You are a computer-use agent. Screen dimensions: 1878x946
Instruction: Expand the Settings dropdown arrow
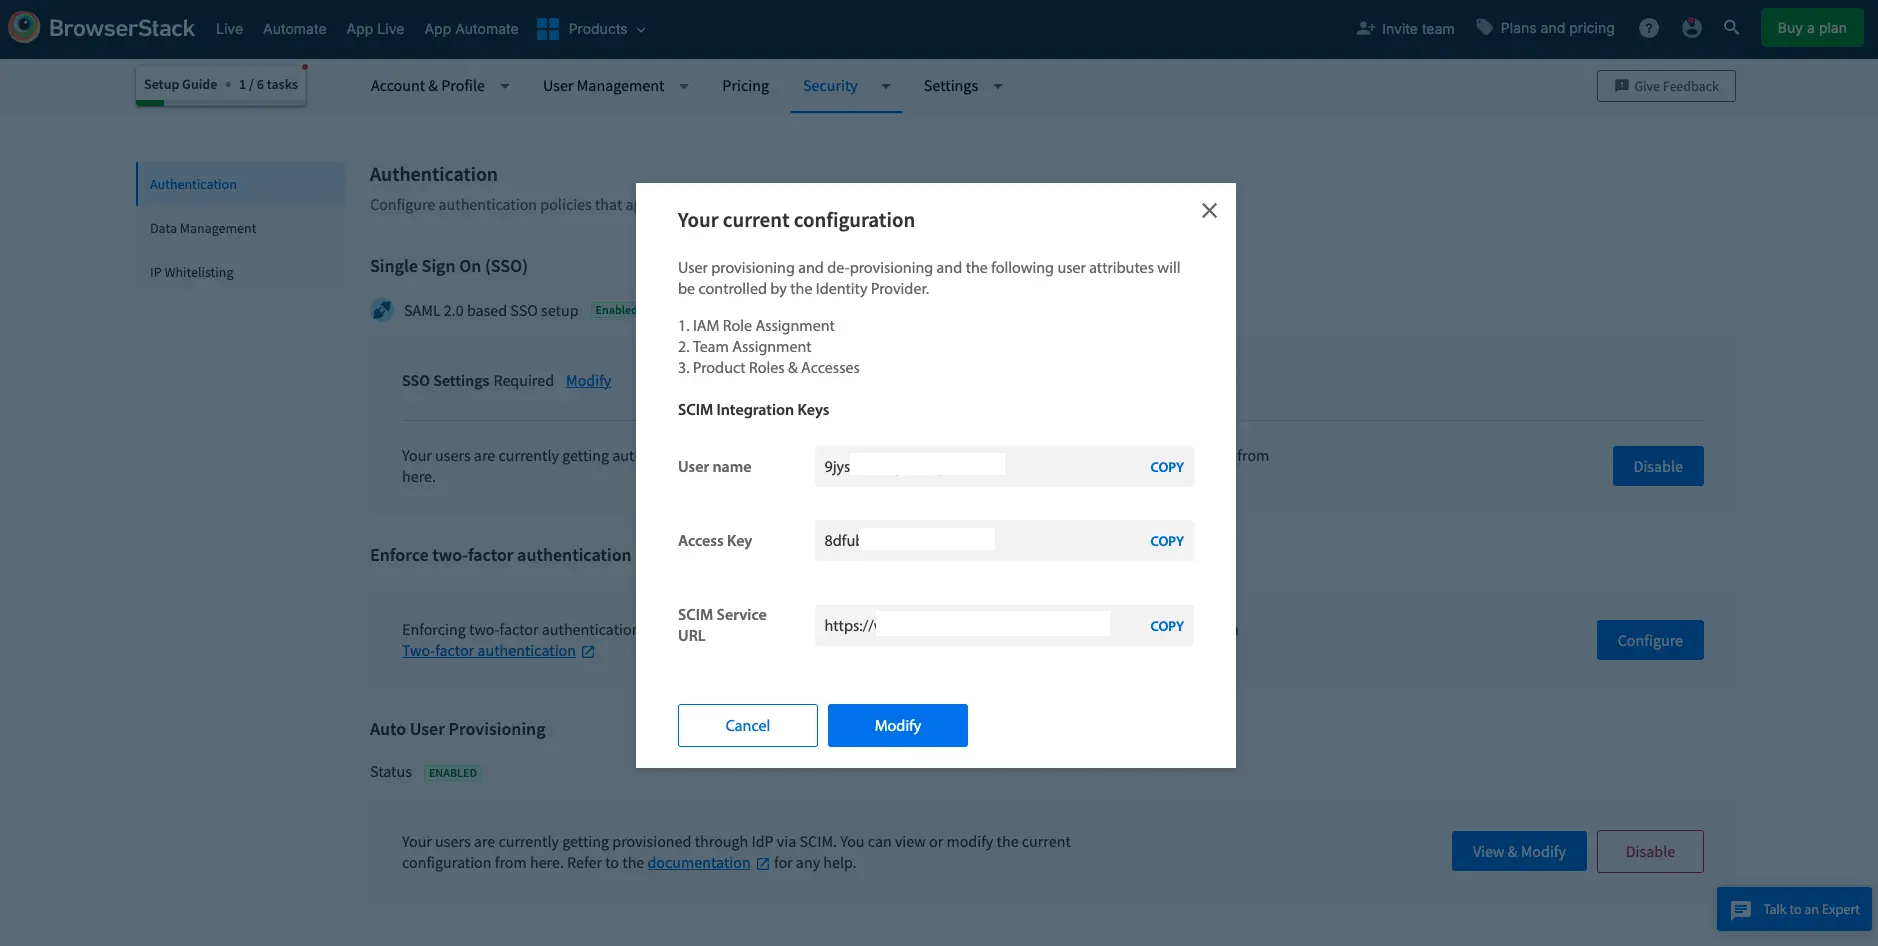pos(998,86)
